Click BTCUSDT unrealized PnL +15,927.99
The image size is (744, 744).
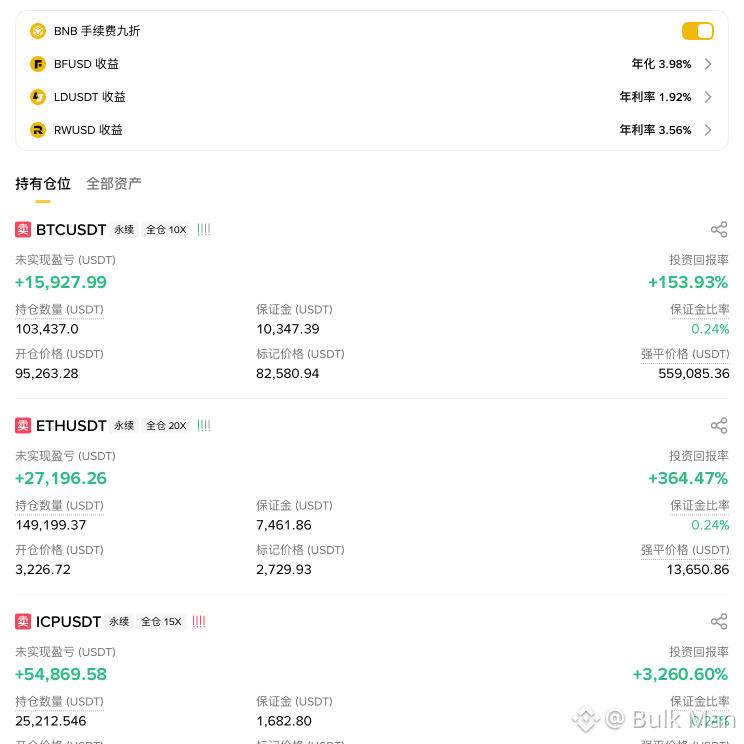[61, 282]
